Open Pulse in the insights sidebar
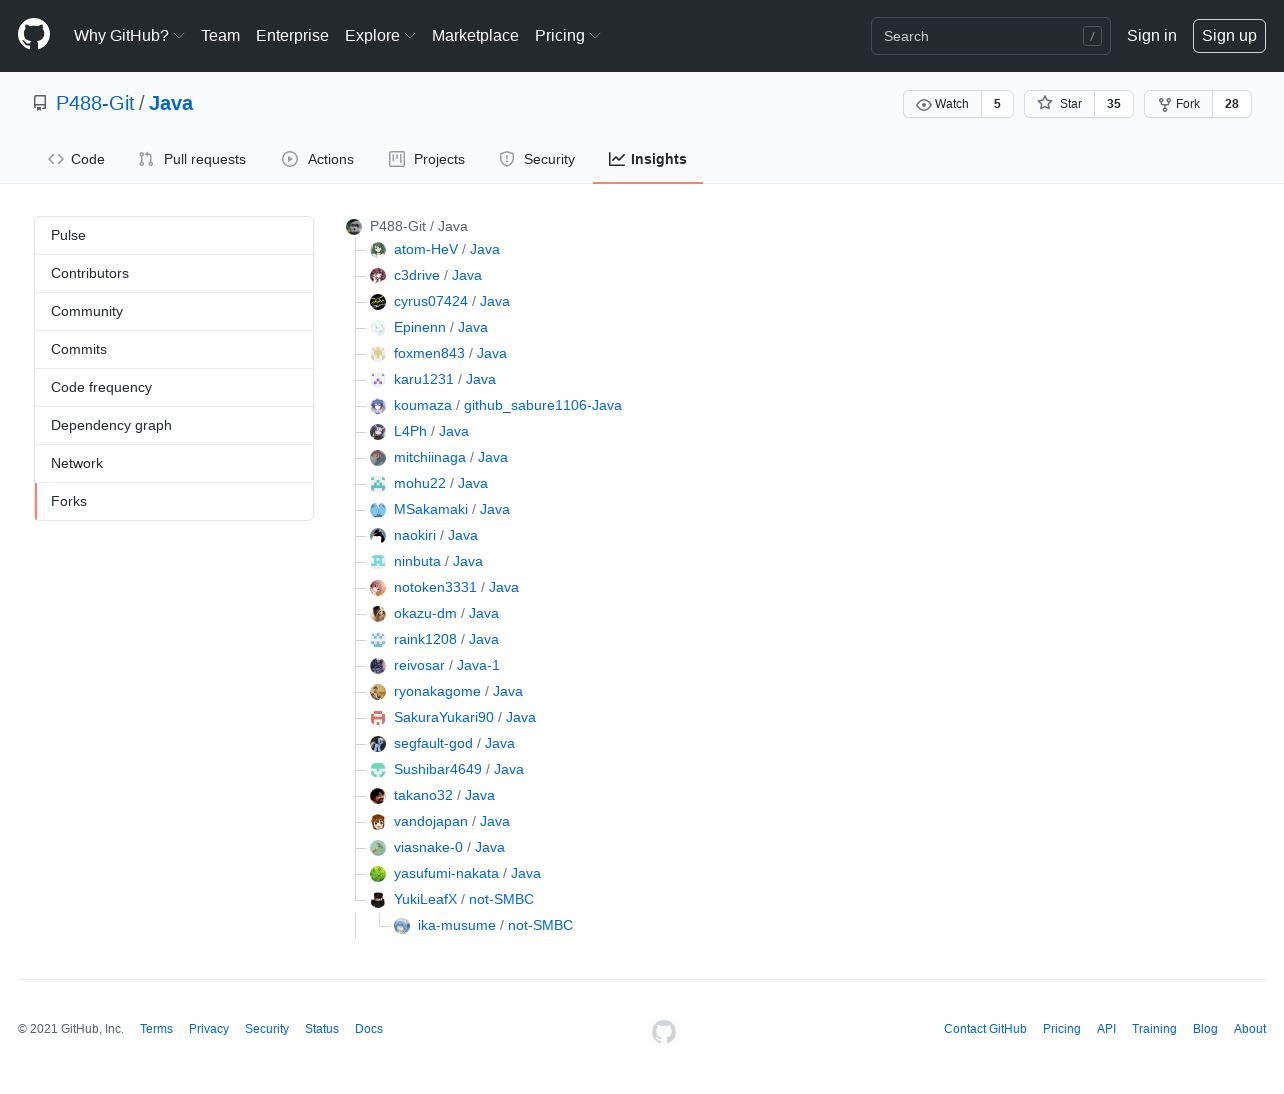The image size is (1284, 1094). pos(174,236)
